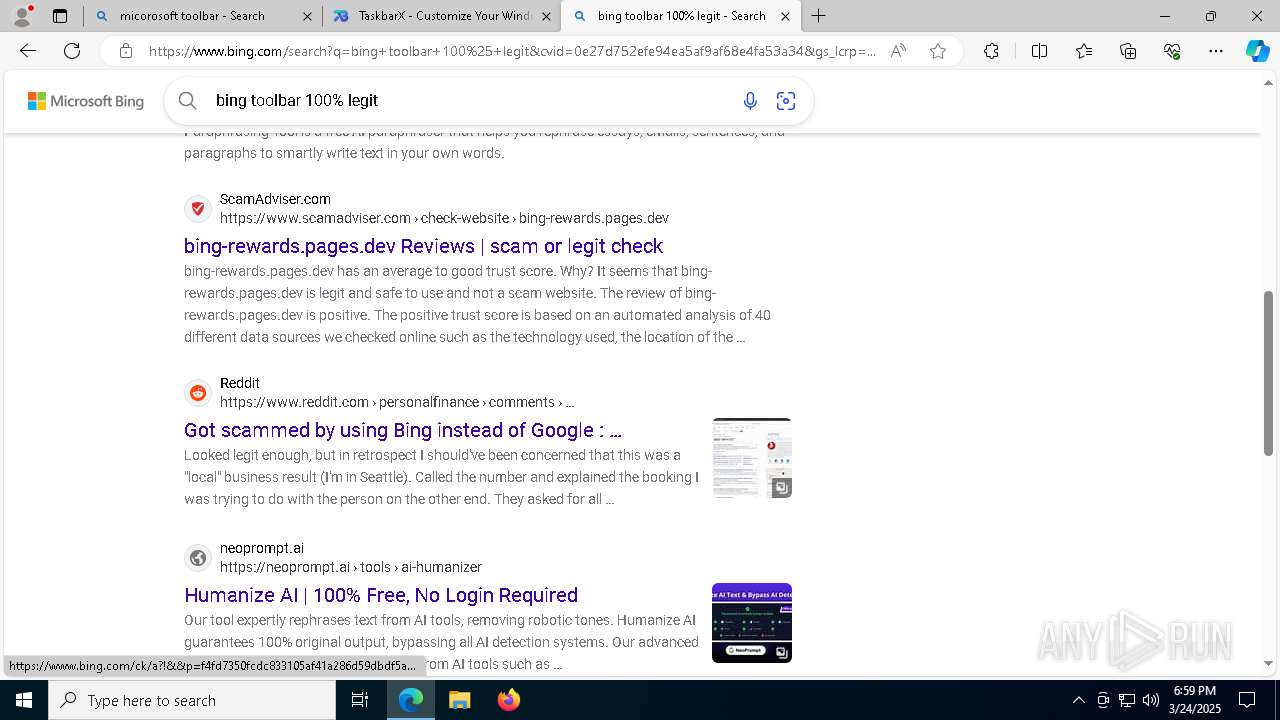Show hidden system tray icons

click(x=1078, y=700)
